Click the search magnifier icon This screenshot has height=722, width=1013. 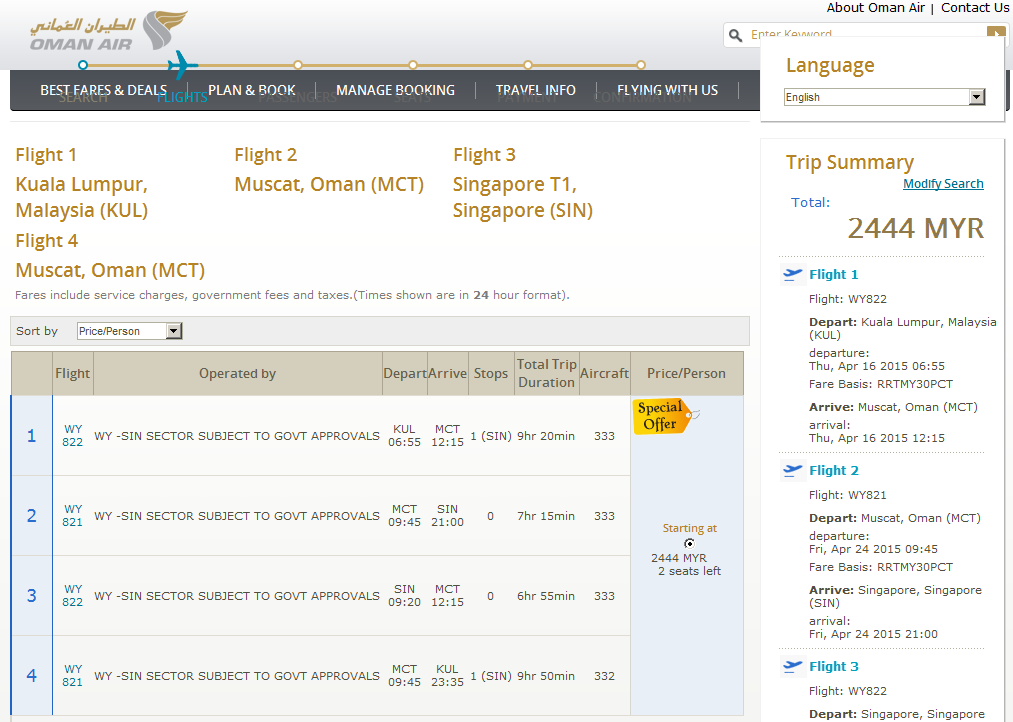click(735, 35)
